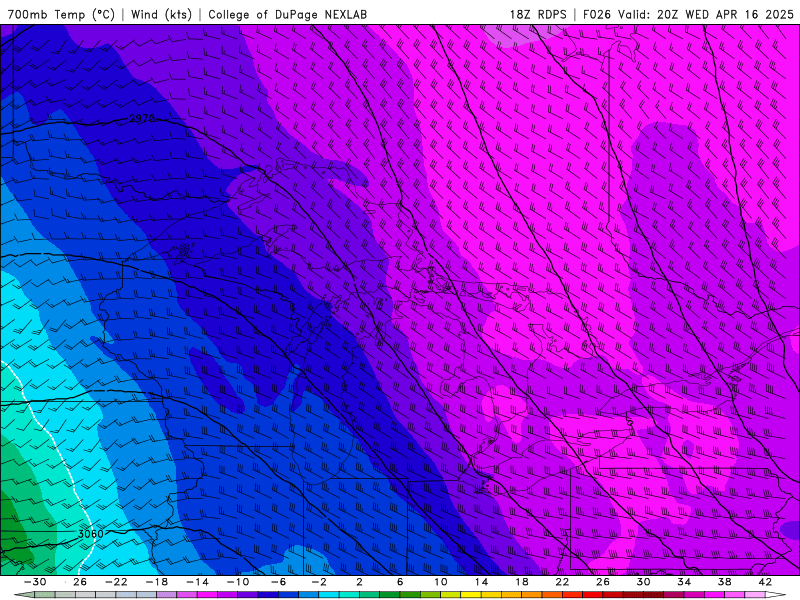Click the 38 value on the color scale
The width and height of the screenshot is (800, 600).
click(724, 582)
